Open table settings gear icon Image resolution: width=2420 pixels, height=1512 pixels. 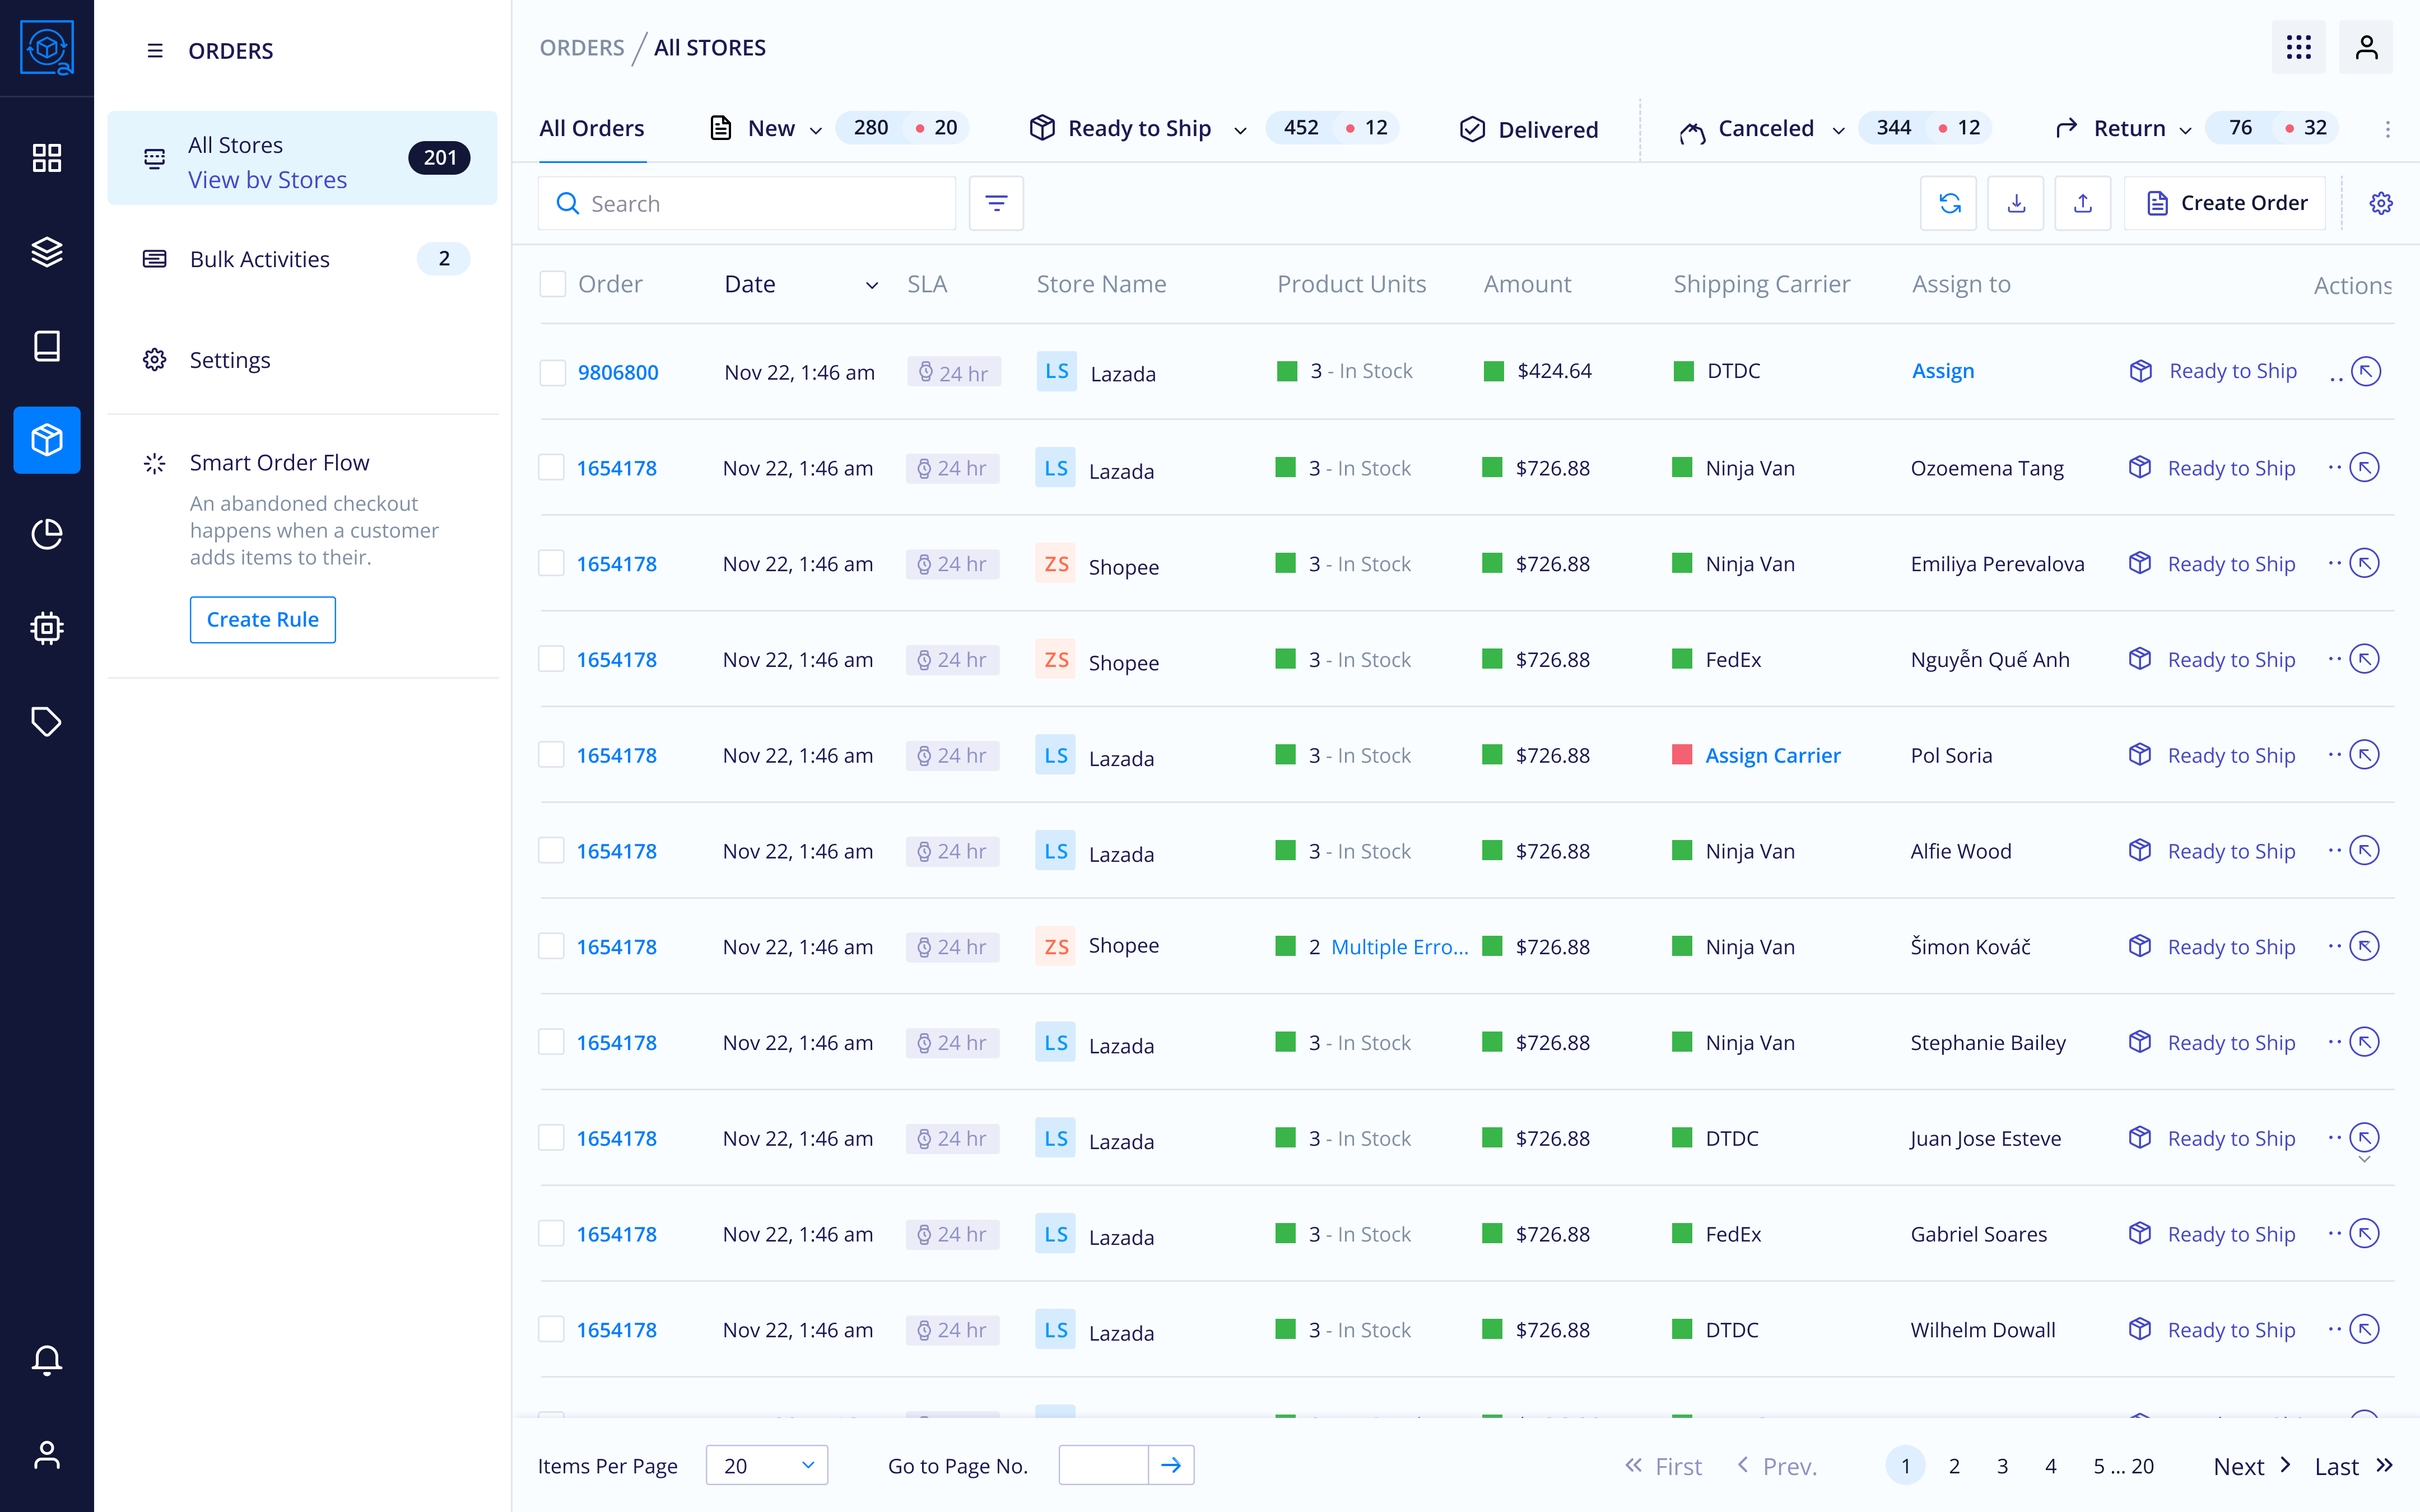coord(2381,203)
